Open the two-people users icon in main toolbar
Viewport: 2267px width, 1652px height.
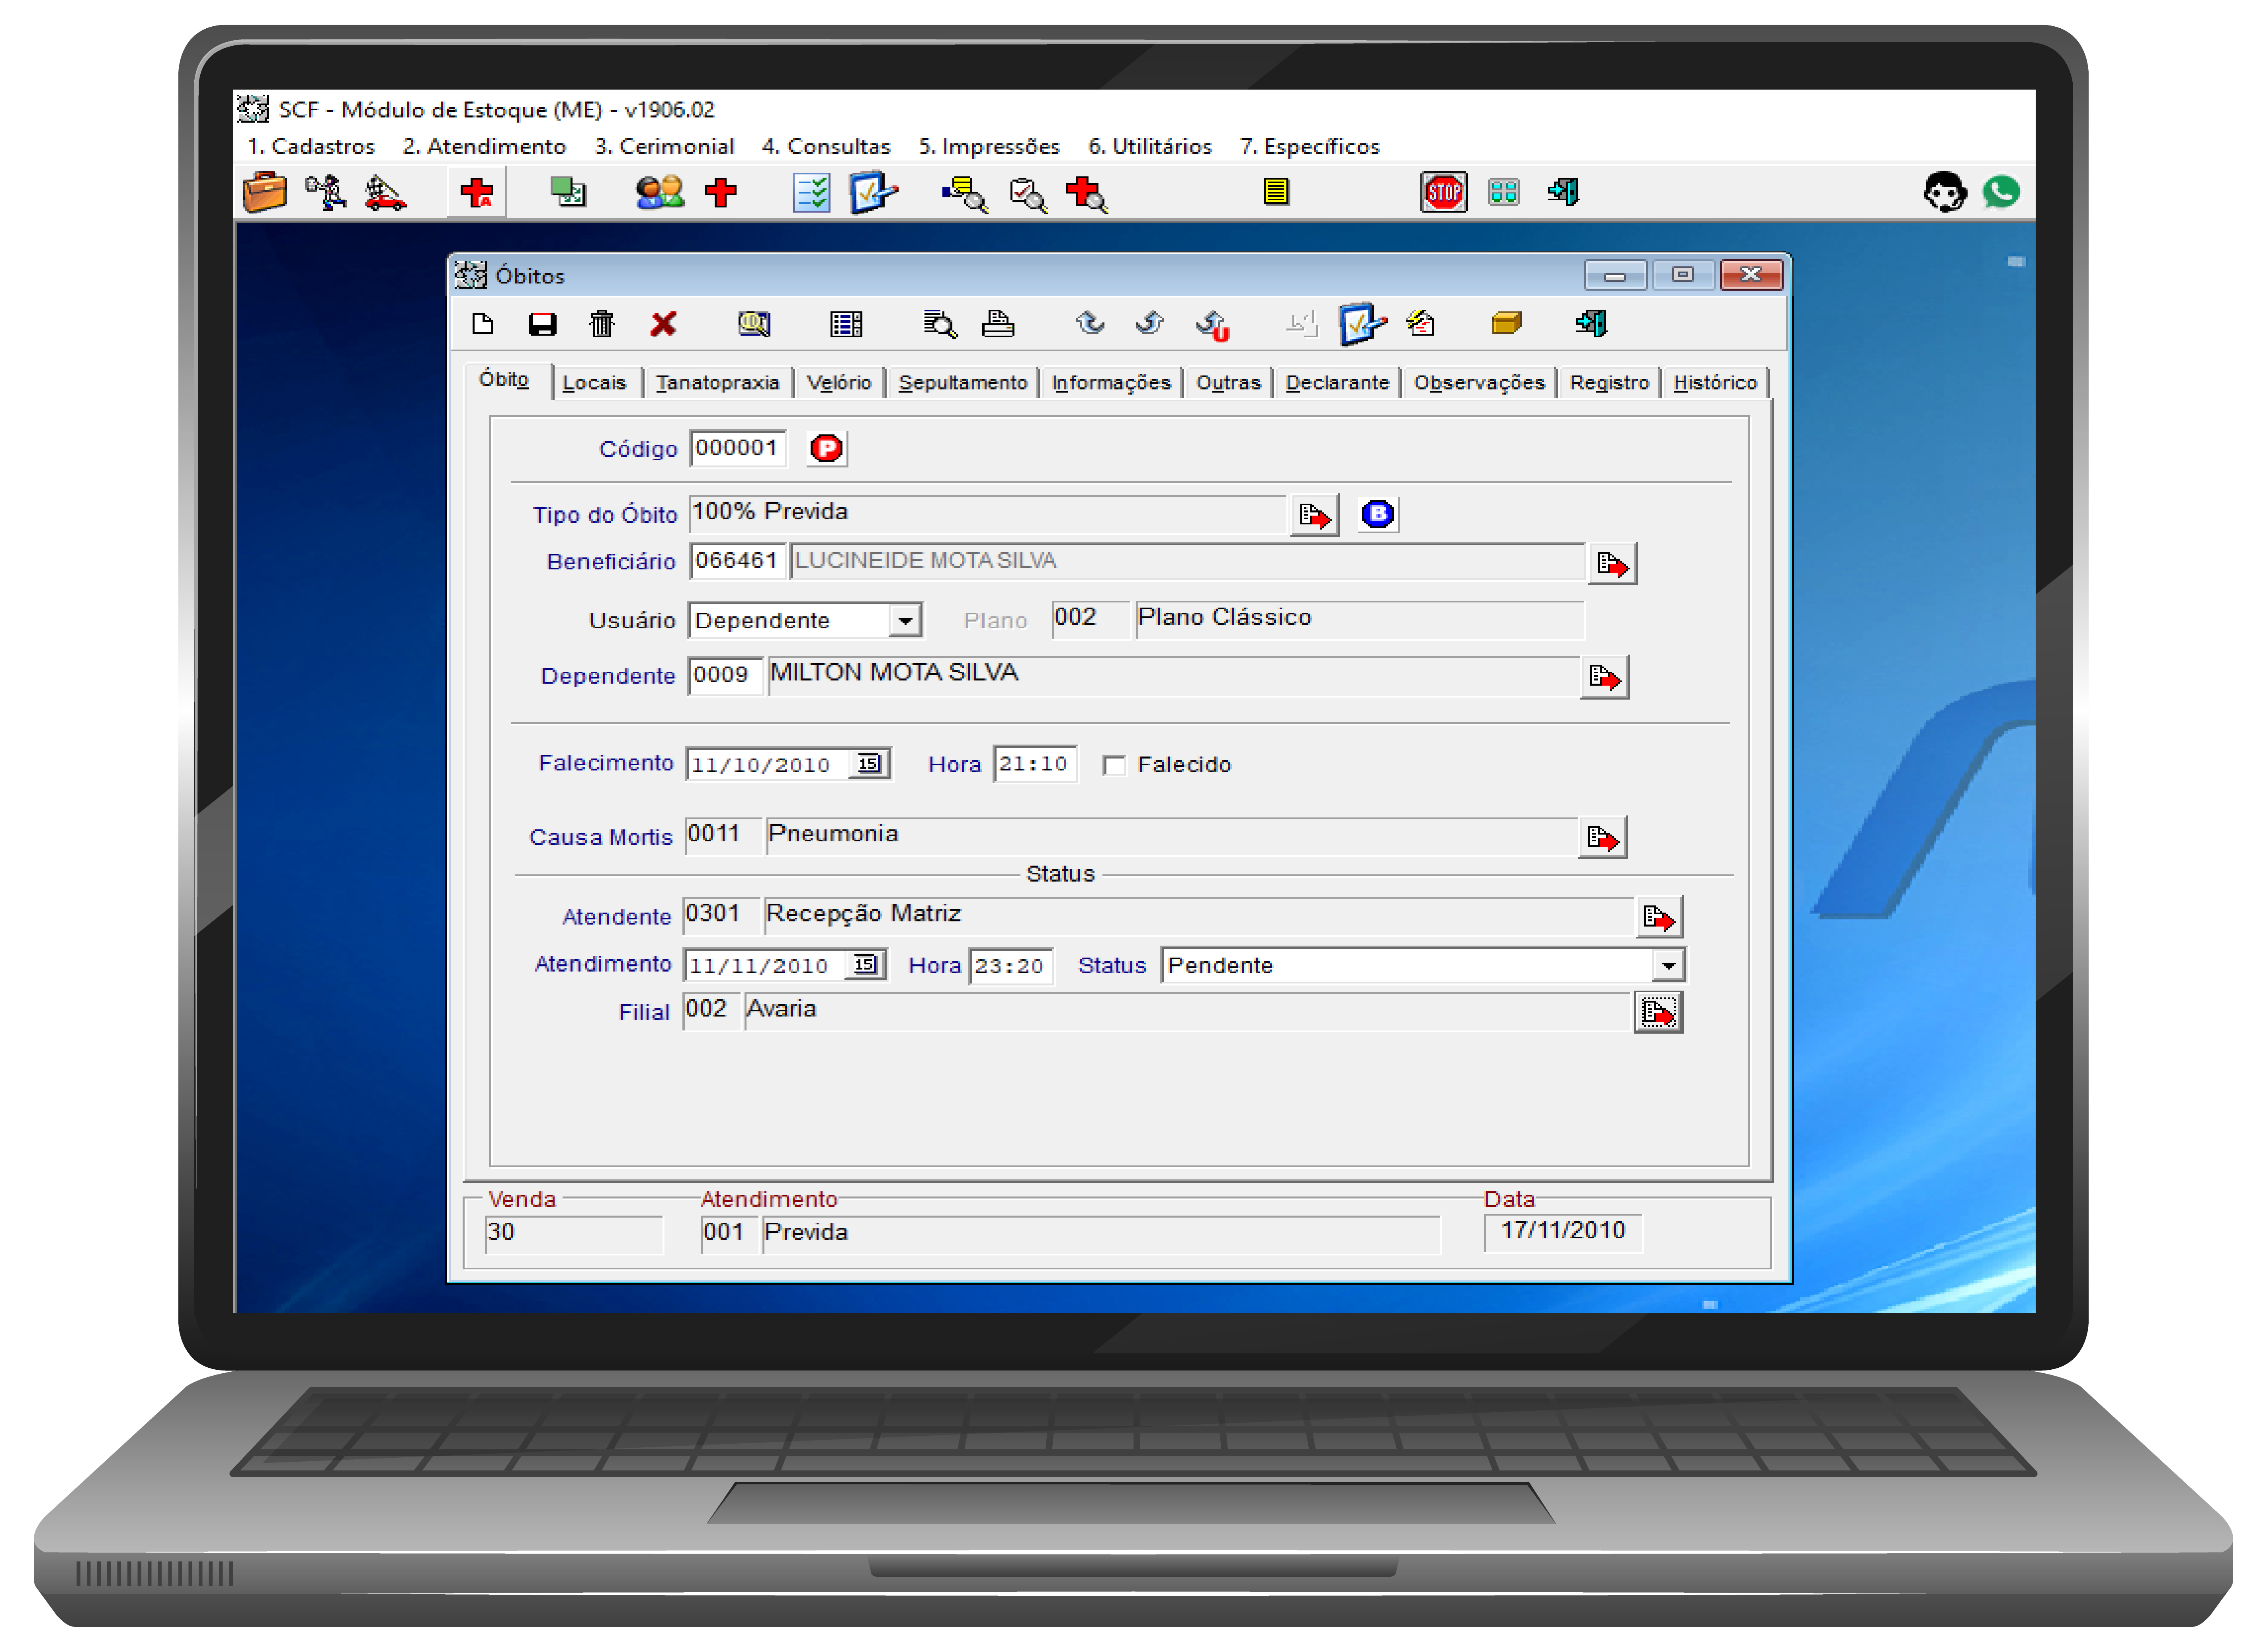pos(660,192)
